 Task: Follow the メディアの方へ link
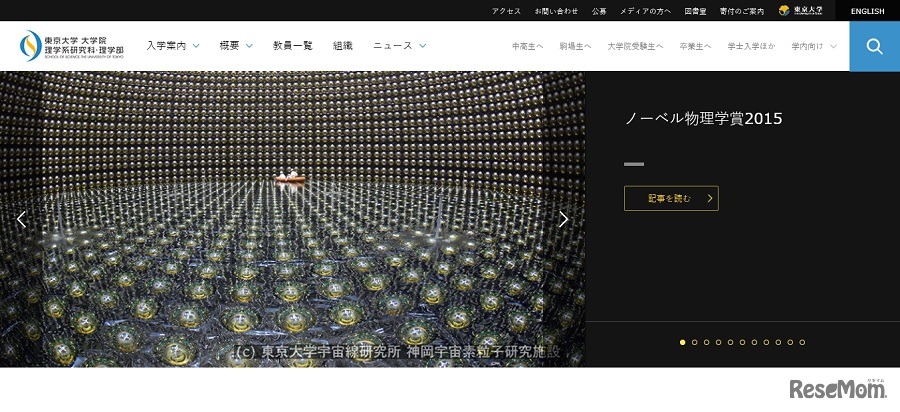tap(645, 11)
